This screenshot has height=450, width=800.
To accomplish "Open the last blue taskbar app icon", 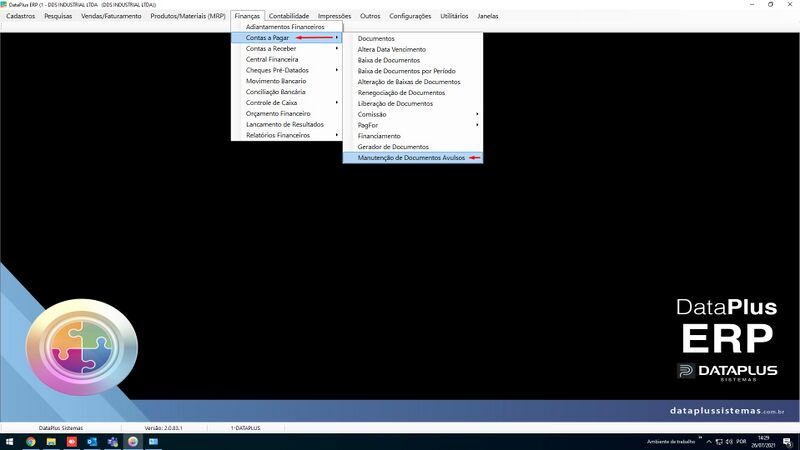I will click(153, 442).
